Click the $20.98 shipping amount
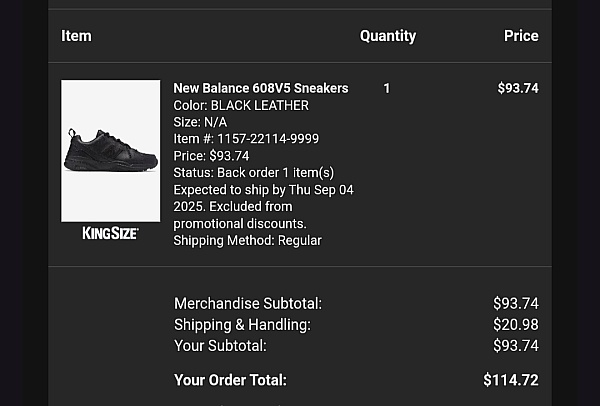The width and height of the screenshot is (600, 406). tap(516, 324)
